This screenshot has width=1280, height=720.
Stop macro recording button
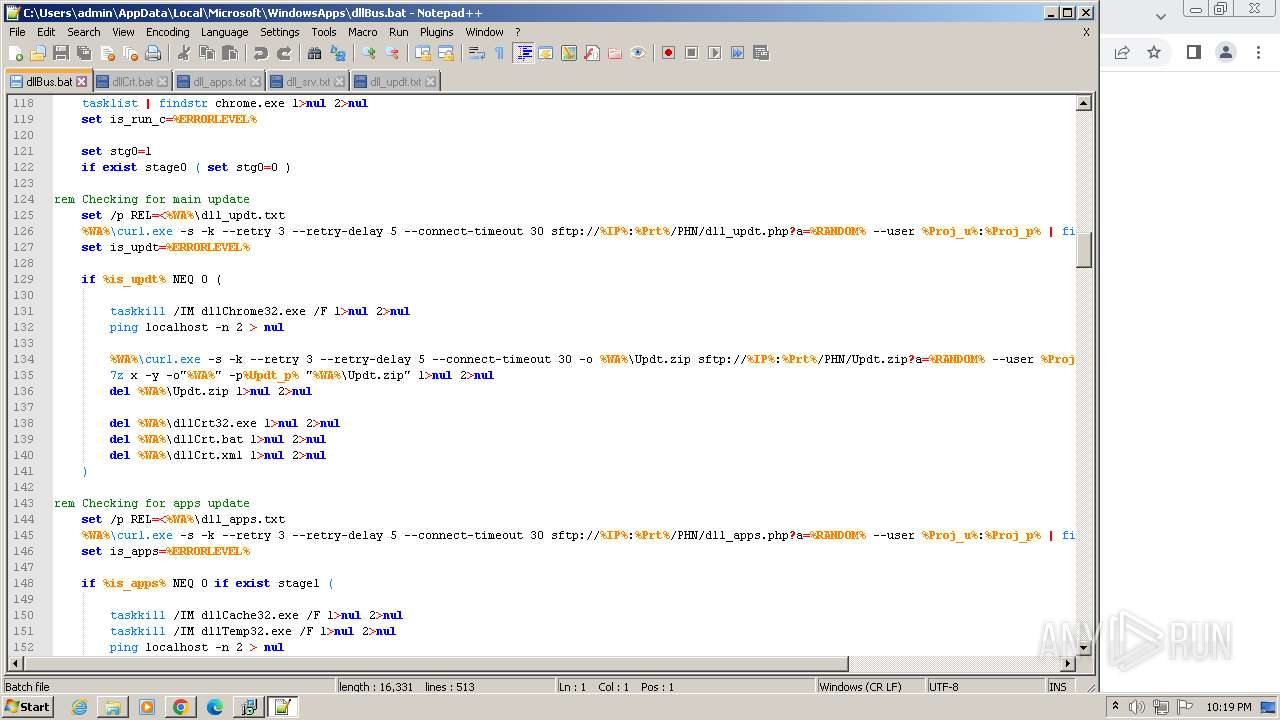691,53
